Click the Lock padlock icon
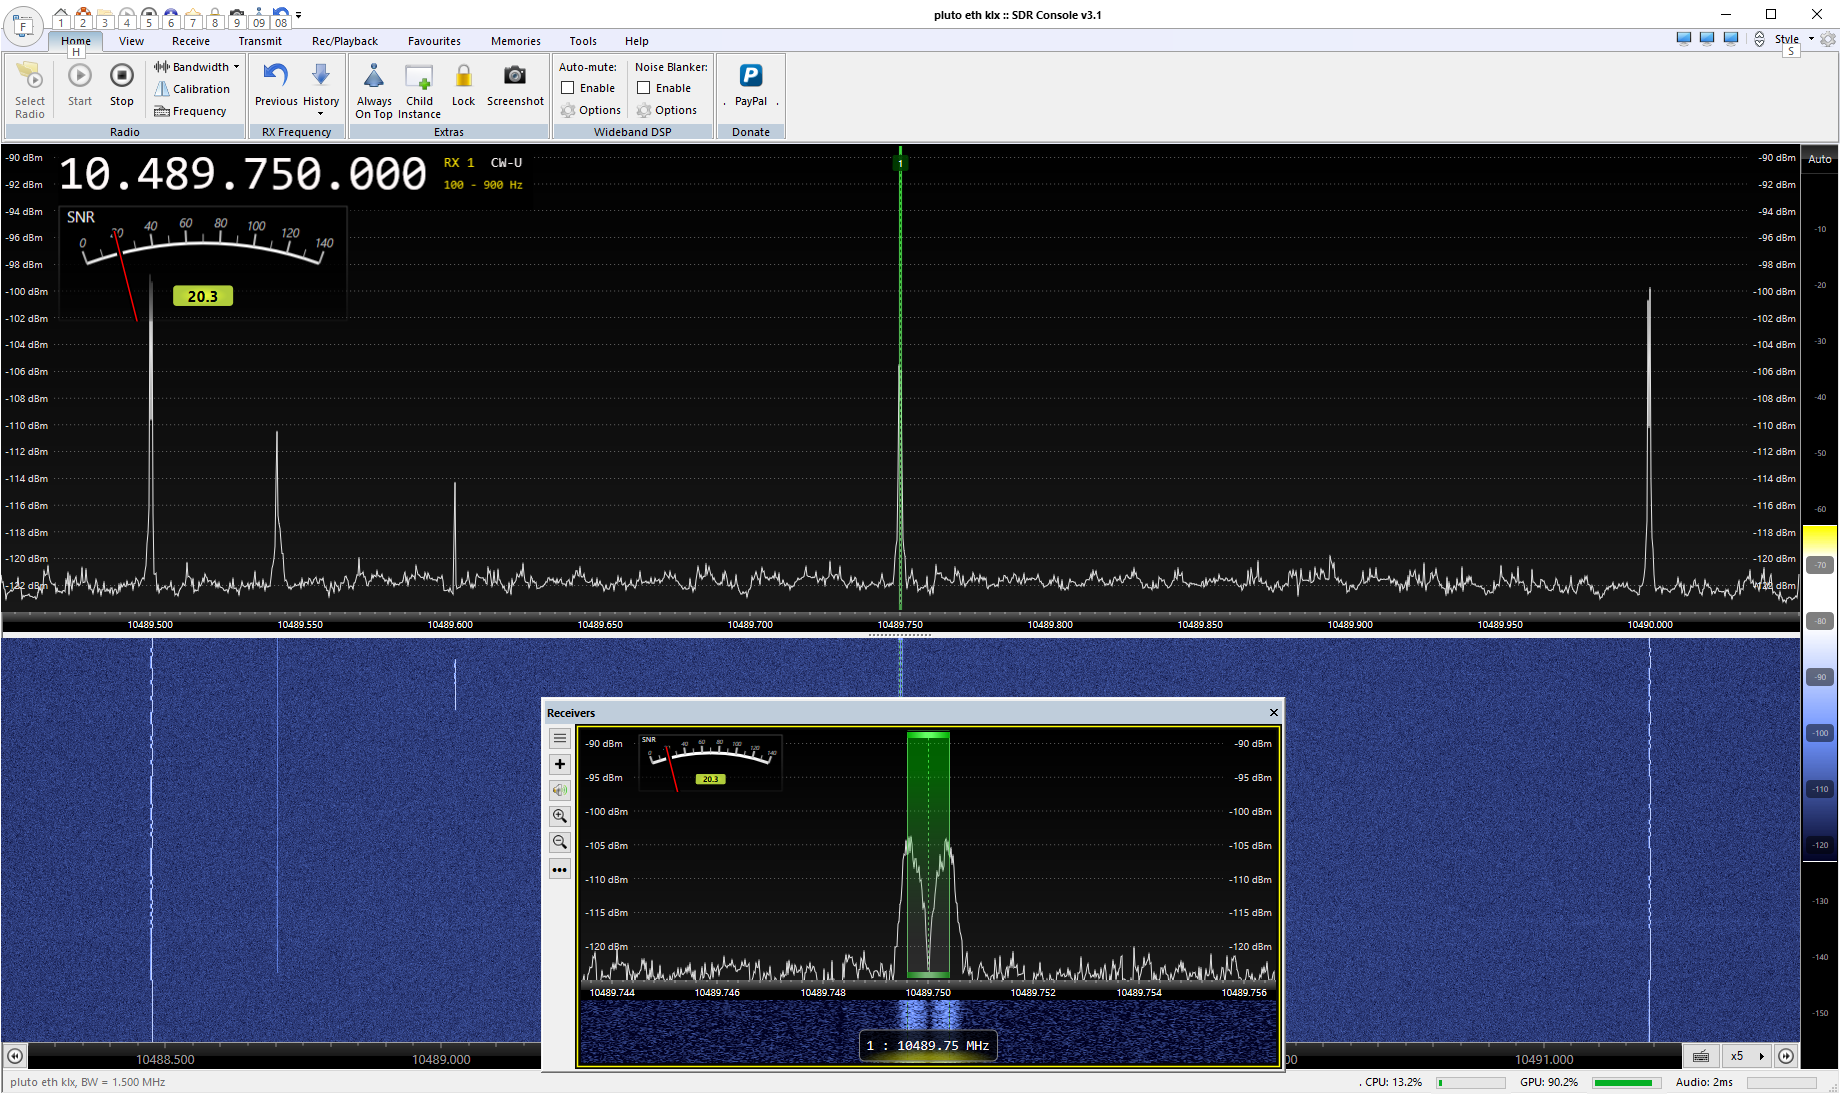The width and height of the screenshot is (1841, 1095). tap(463, 77)
